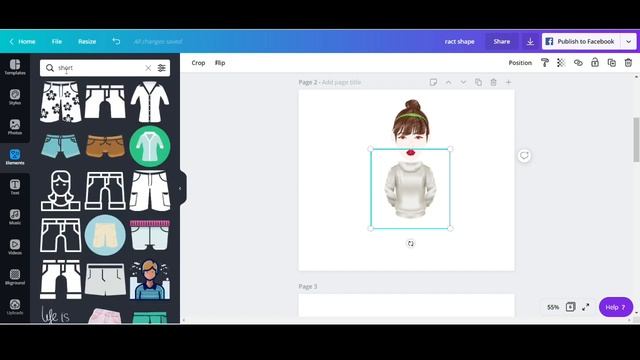Enter fullscreen presentation mode icon

click(x=586, y=307)
